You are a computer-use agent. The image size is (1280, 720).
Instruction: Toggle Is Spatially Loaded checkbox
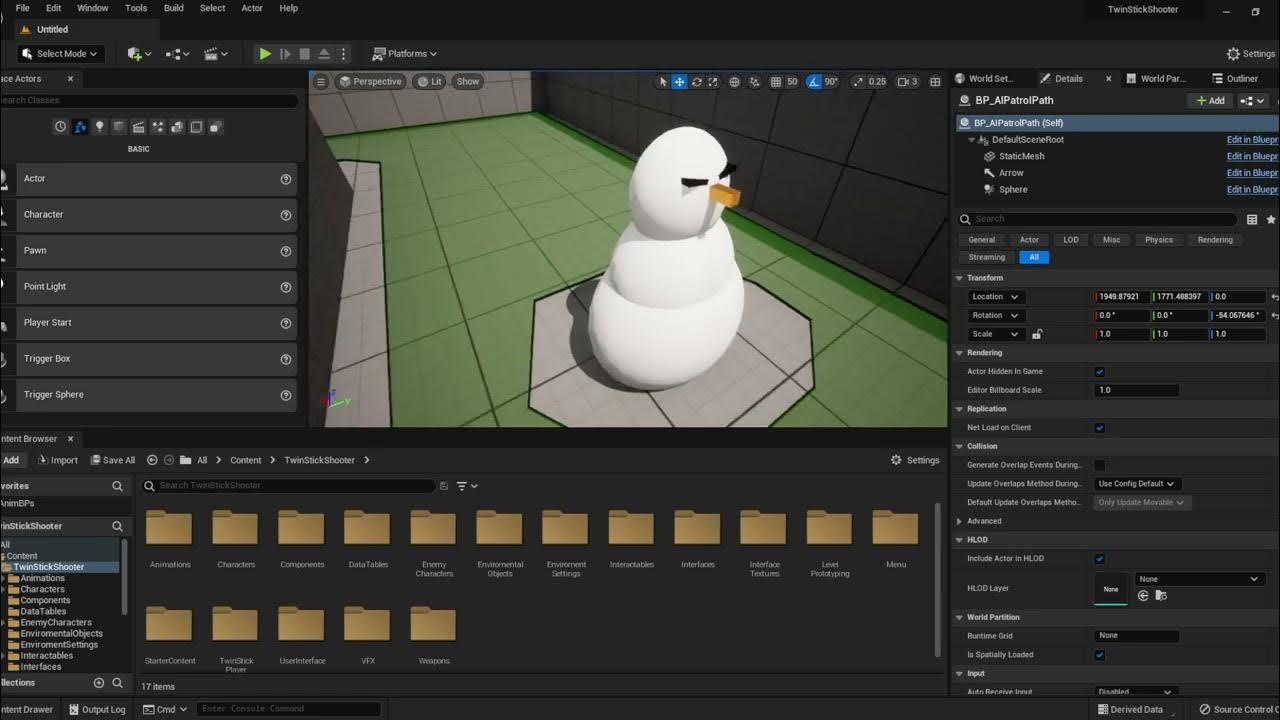pos(1099,655)
